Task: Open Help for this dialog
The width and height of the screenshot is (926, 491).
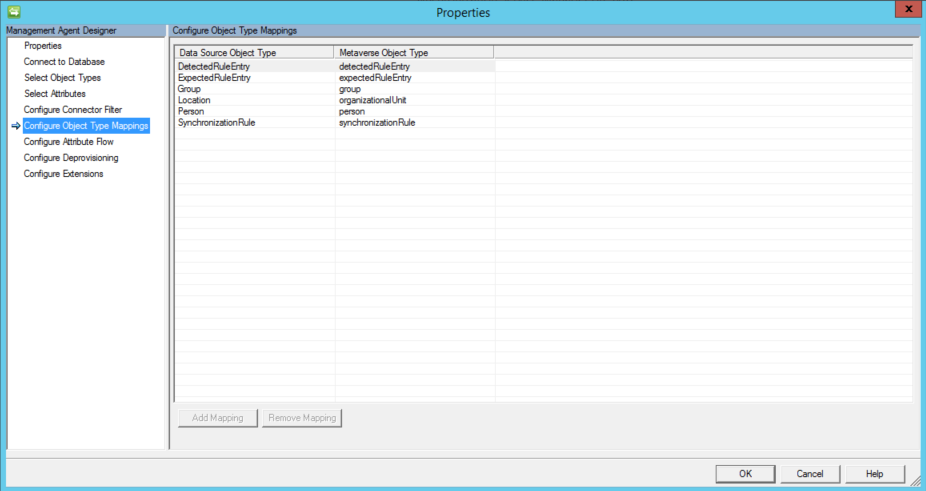Action: coord(875,473)
